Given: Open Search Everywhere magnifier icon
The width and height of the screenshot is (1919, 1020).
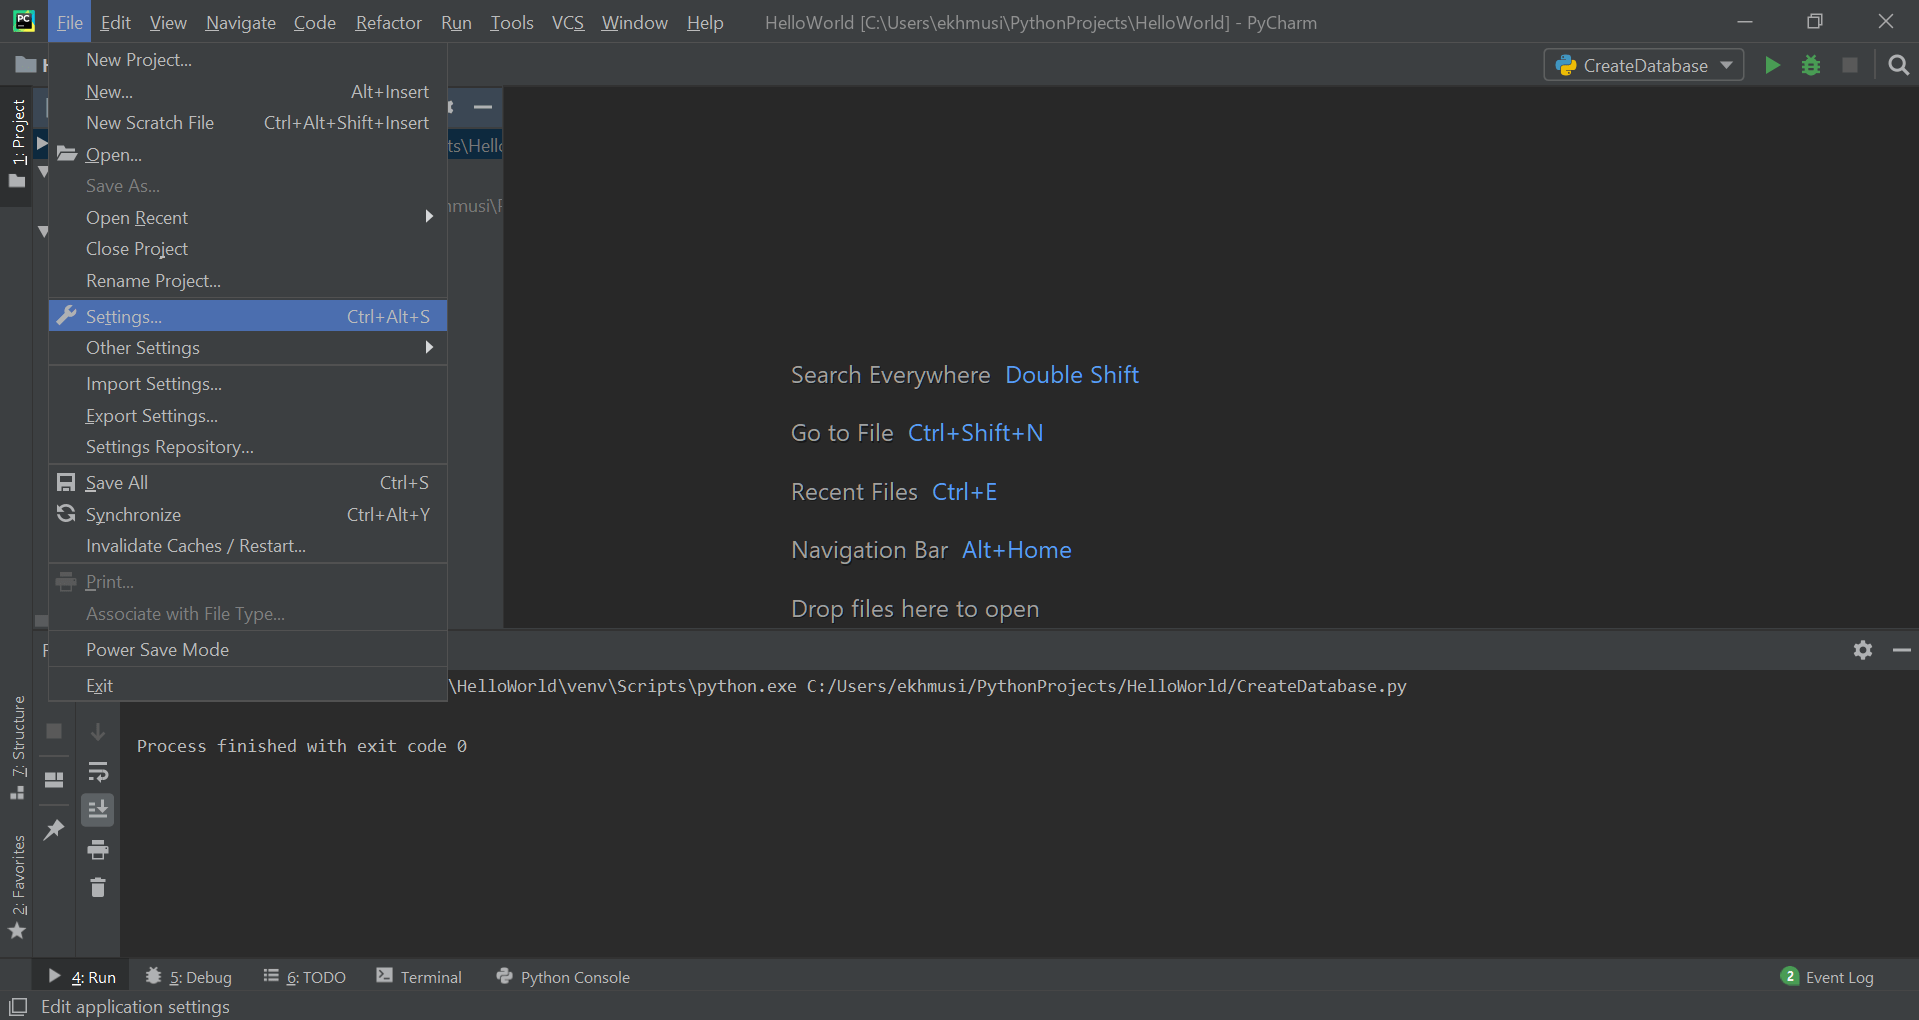Looking at the screenshot, I should coord(1898,66).
